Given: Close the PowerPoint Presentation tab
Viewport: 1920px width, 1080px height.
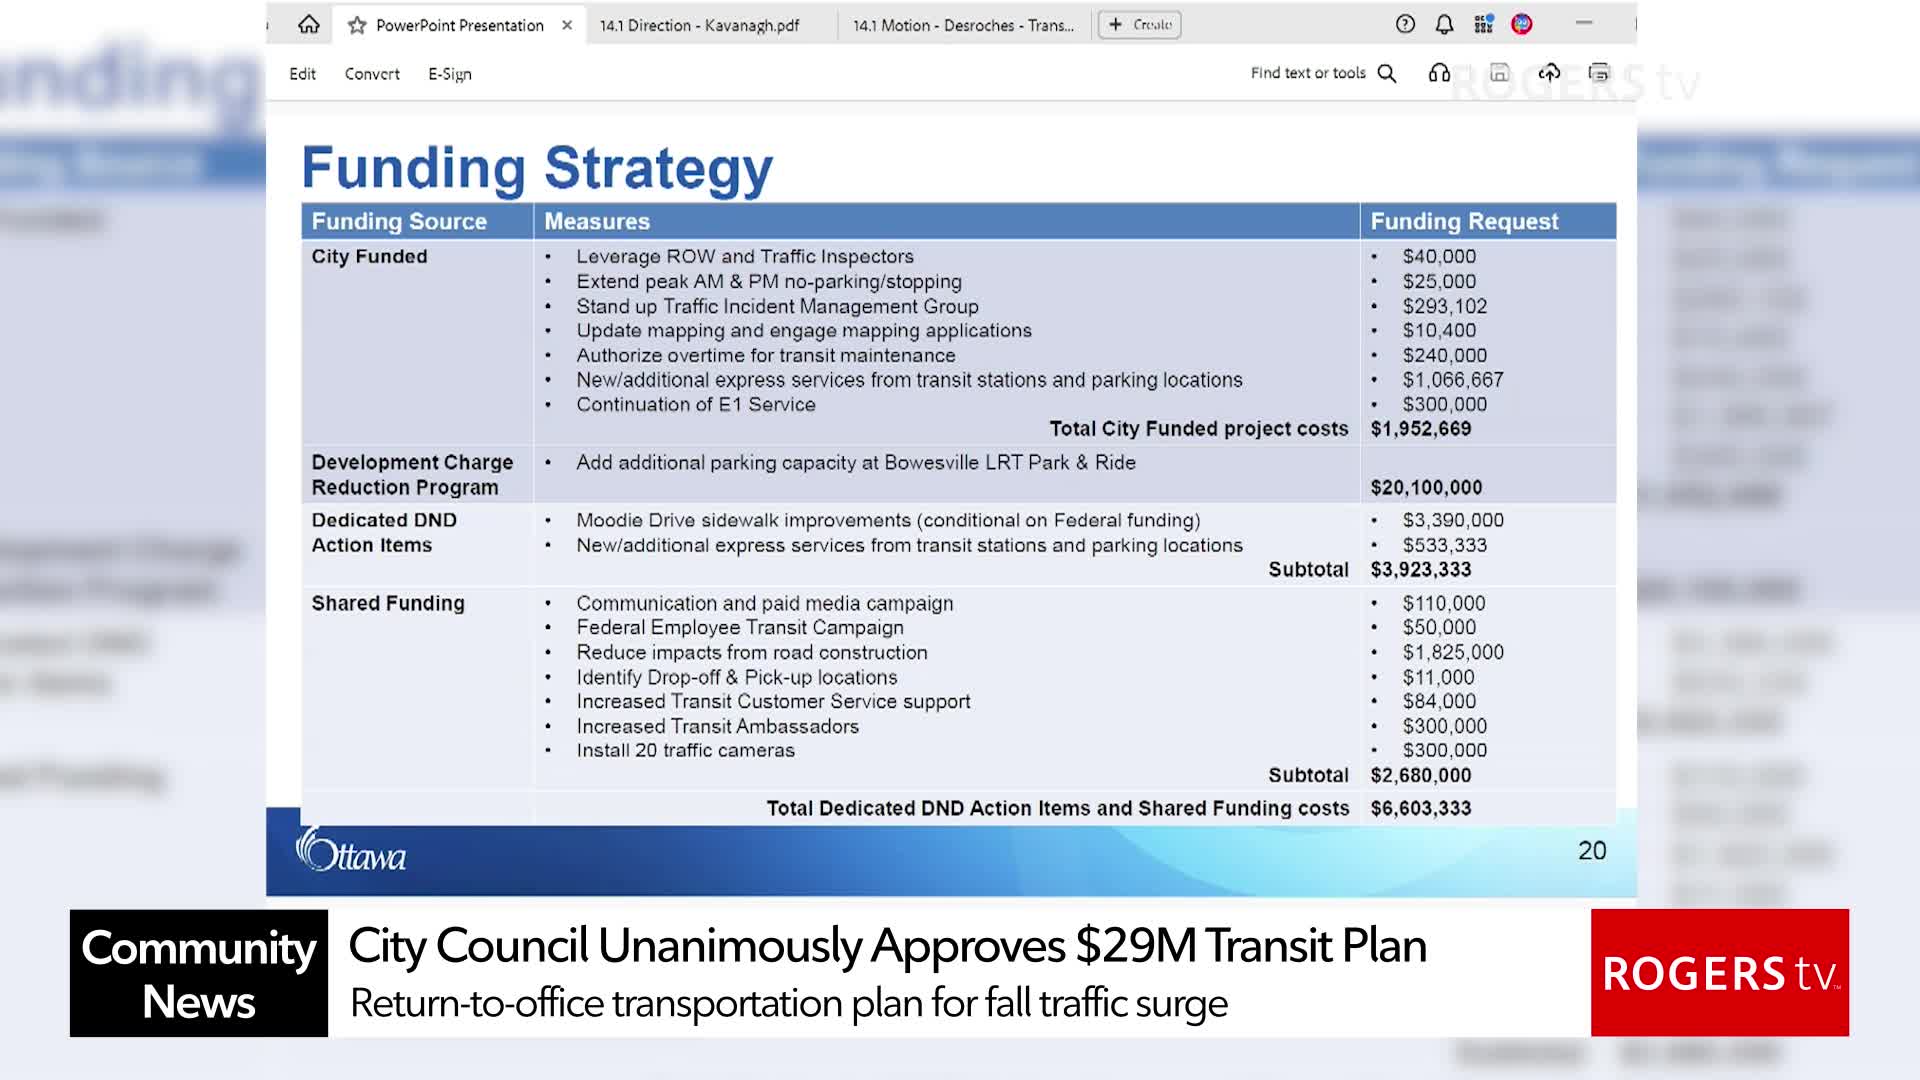Looking at the screenshot, I should pos(567,25).
